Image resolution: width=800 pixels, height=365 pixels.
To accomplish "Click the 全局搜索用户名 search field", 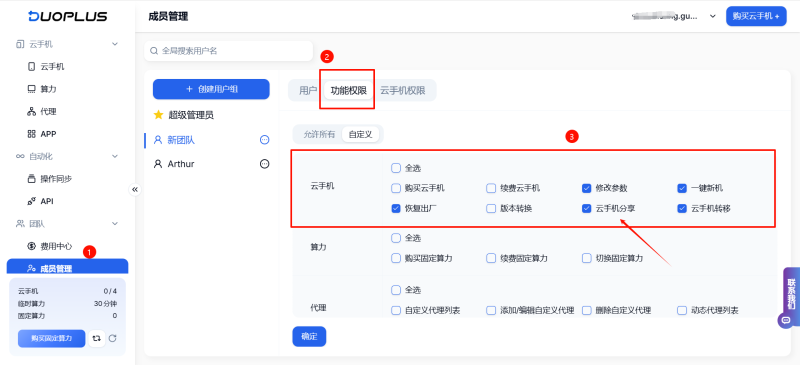I will pos(229,51).
